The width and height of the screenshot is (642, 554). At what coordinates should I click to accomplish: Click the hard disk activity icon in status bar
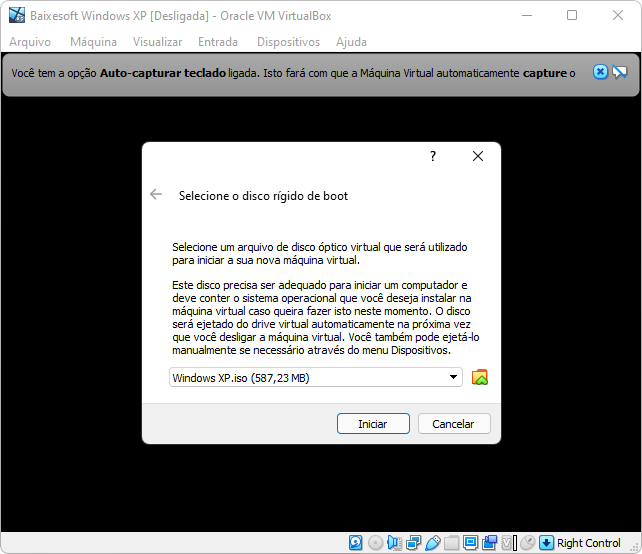pyautogui.click(x=356, y=543)
